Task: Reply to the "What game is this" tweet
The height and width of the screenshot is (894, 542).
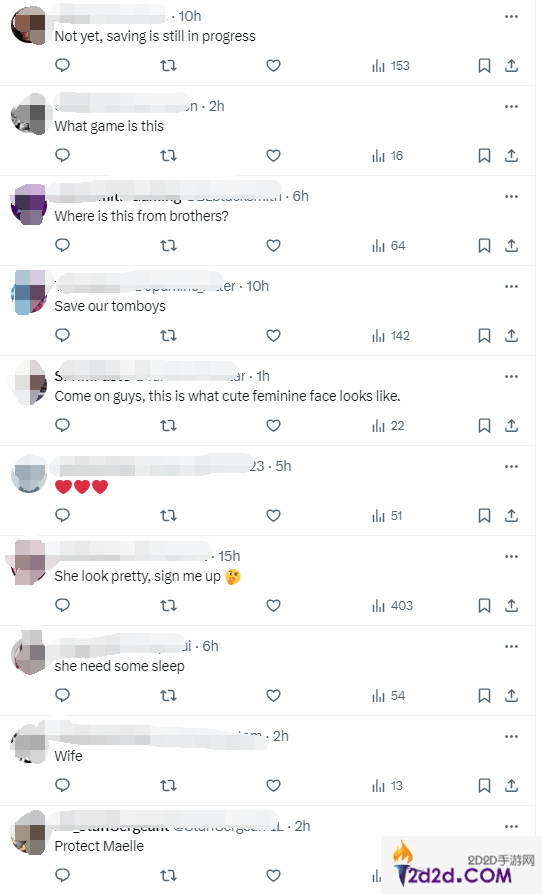Action: 62,155
